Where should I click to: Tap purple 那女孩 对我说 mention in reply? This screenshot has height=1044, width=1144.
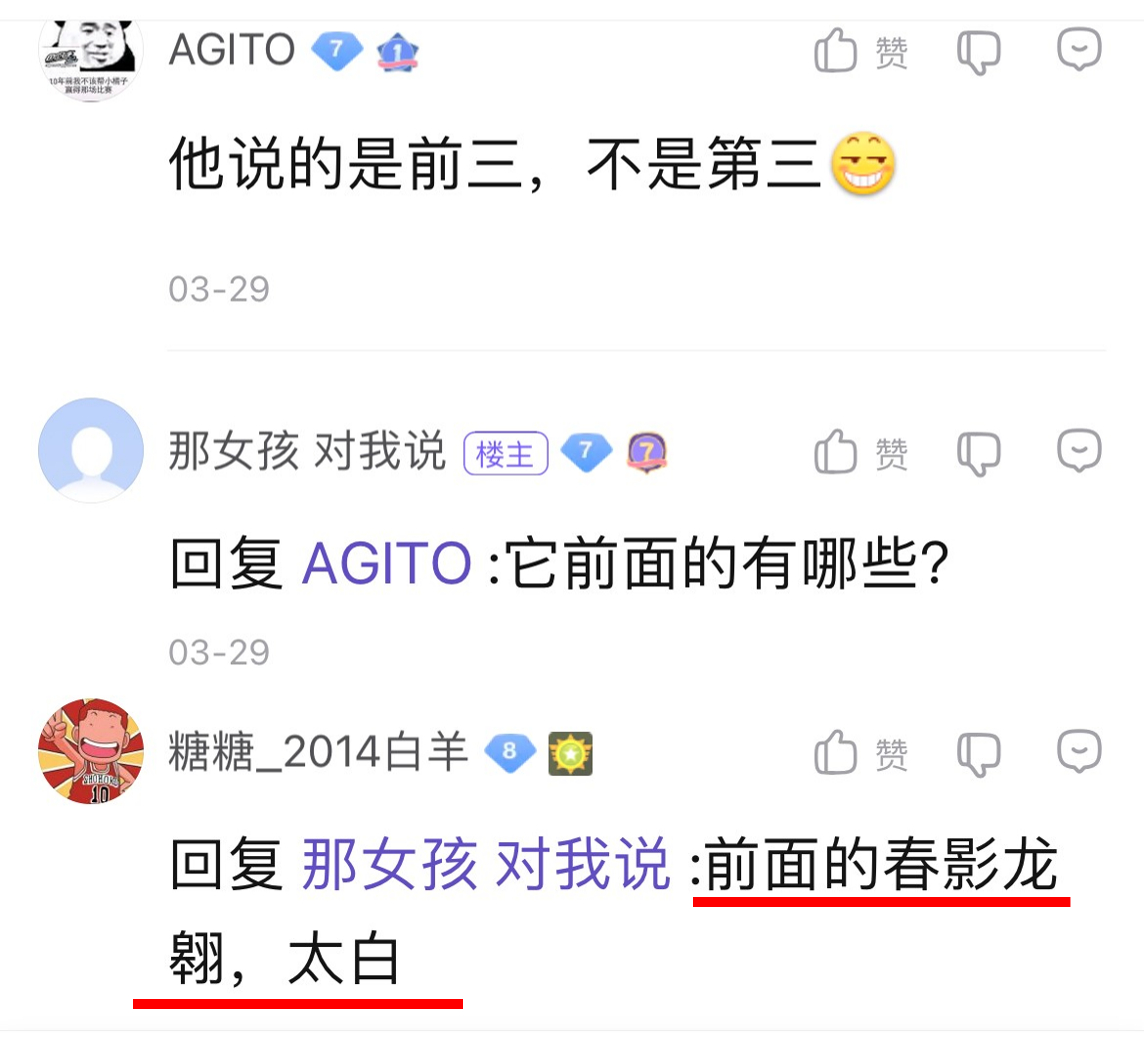(x=486, y=864)
